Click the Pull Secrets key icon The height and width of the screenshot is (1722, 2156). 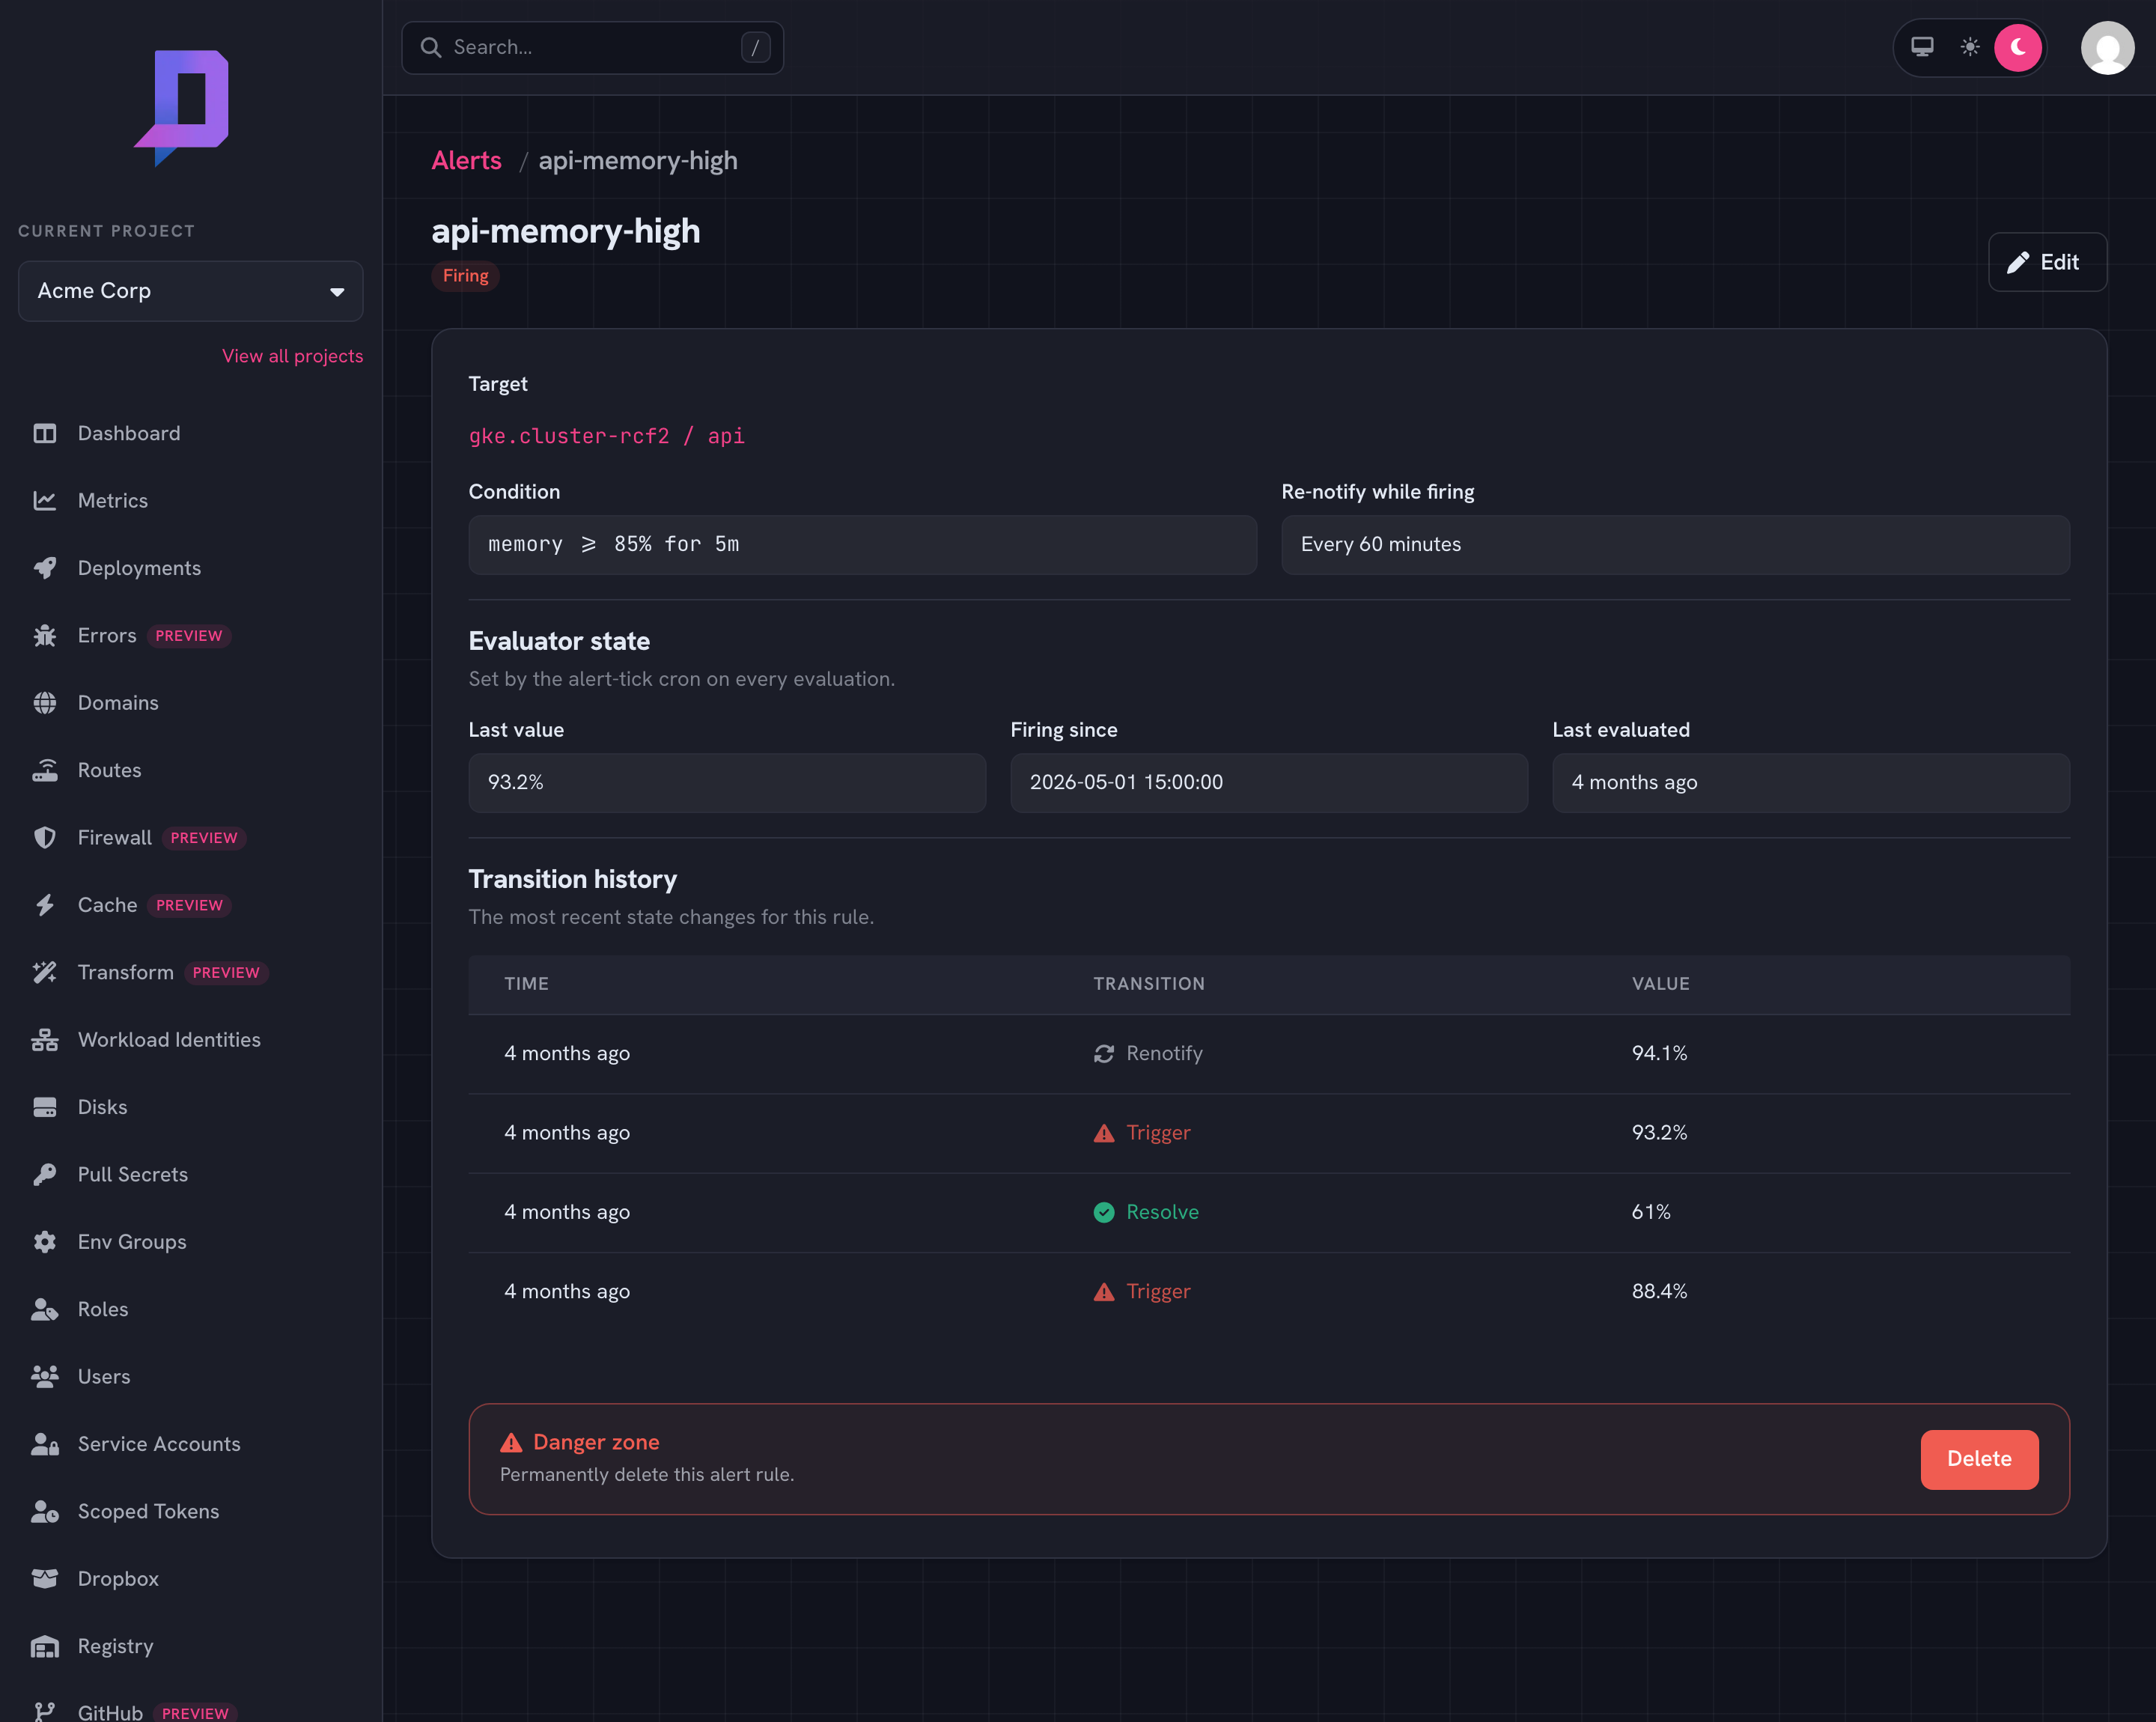(45, 1174)
